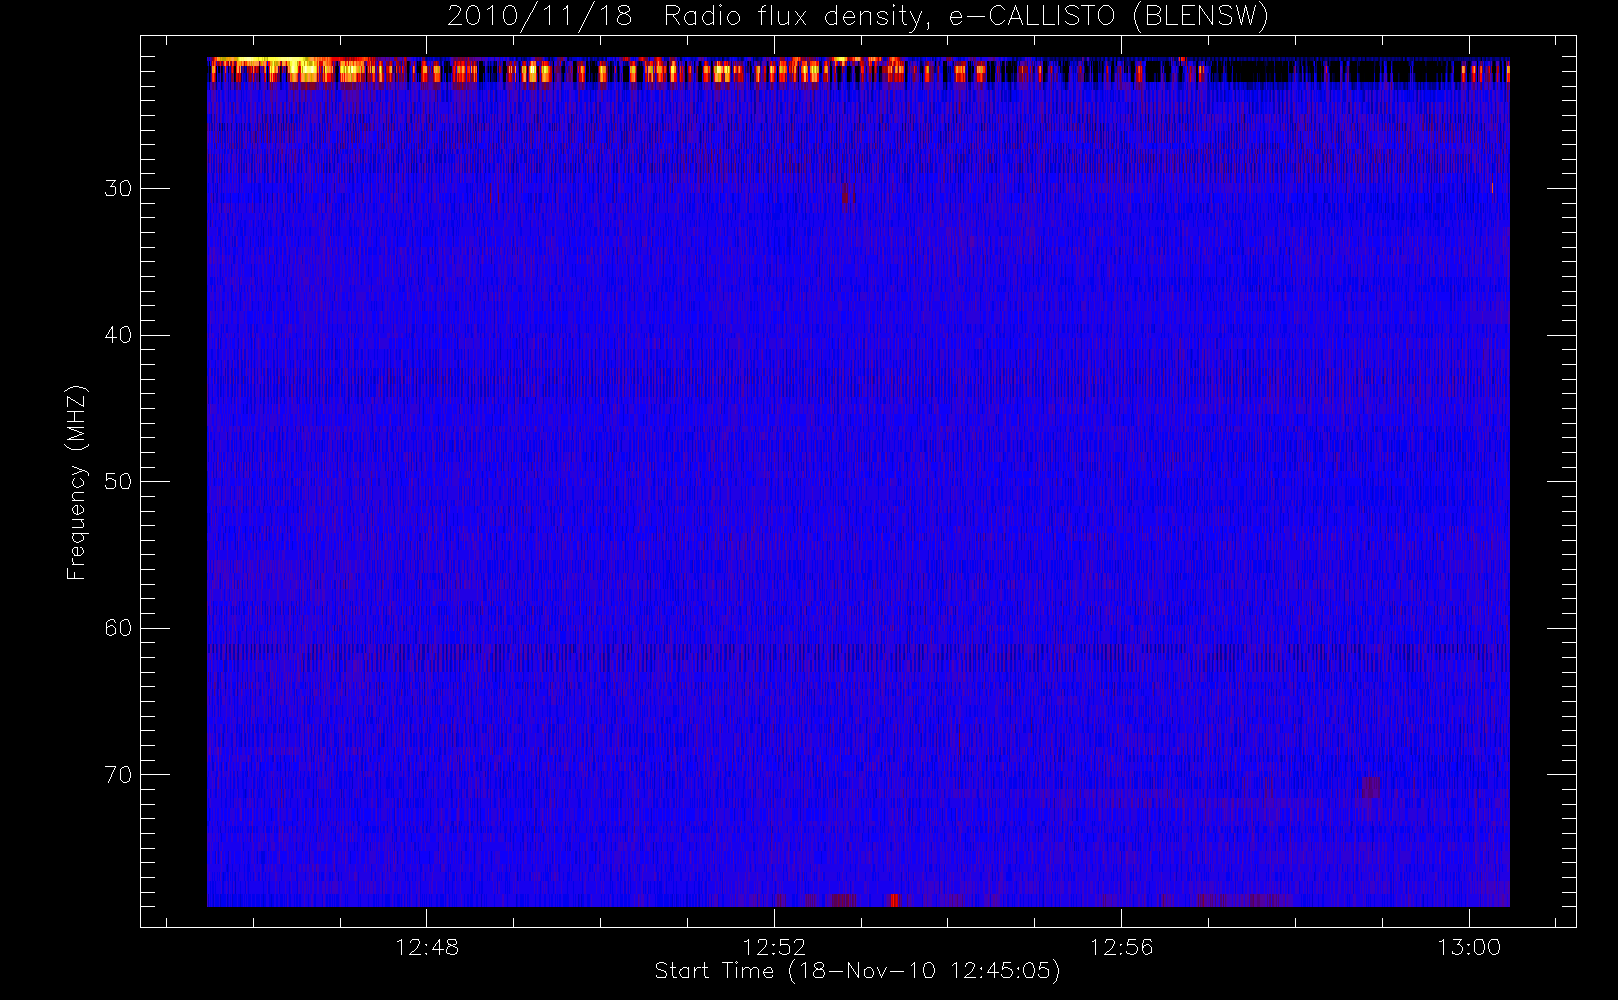Click the 40 frequency tick label
The height and width of the screenshot is (1000, 1618).
tap(118, 335)
